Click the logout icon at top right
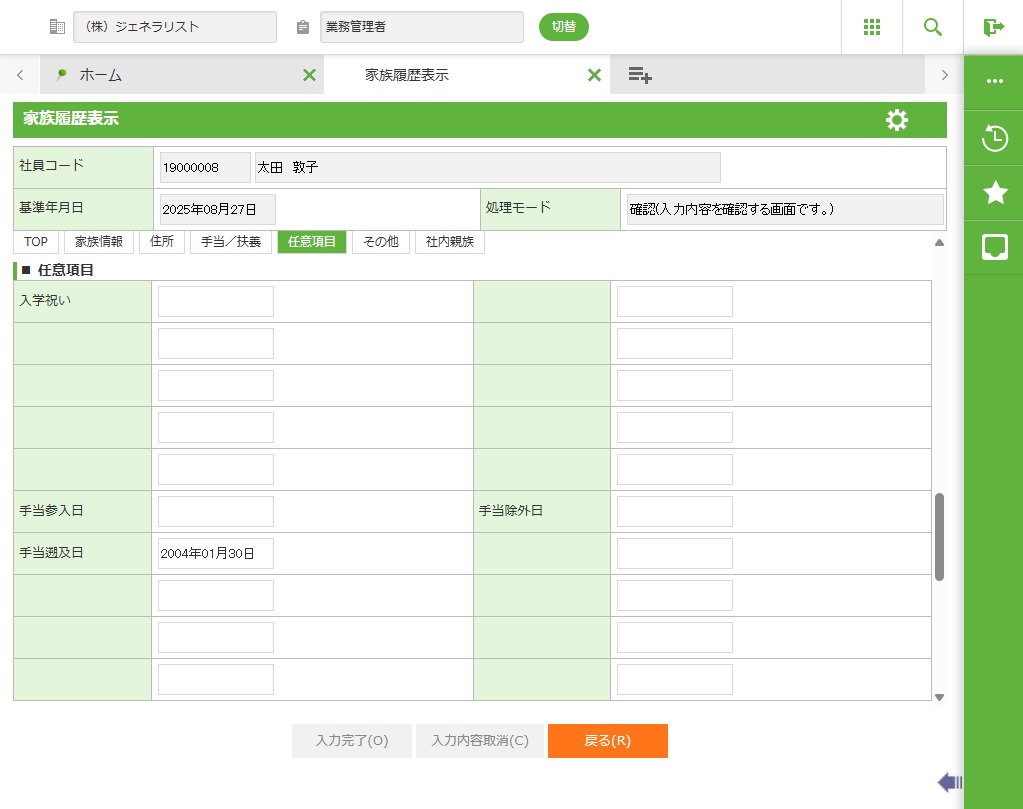The width and height of the screenshot is (1023, 809). (x=993, y=27)
